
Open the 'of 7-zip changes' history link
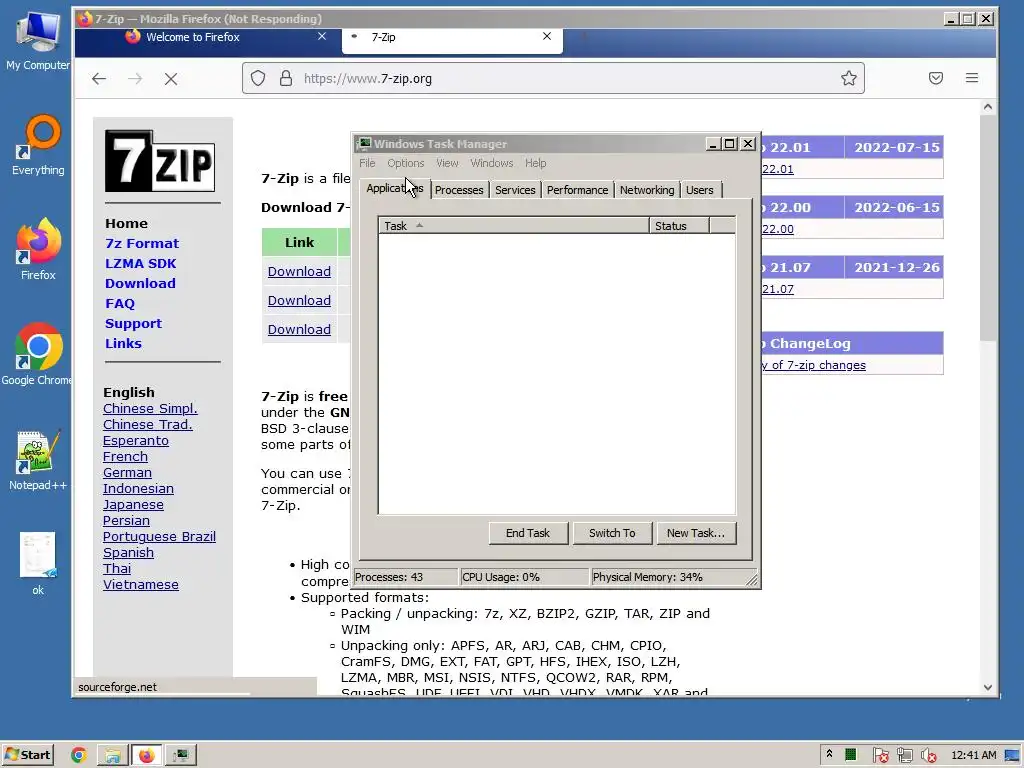click(x=813, y=365)
